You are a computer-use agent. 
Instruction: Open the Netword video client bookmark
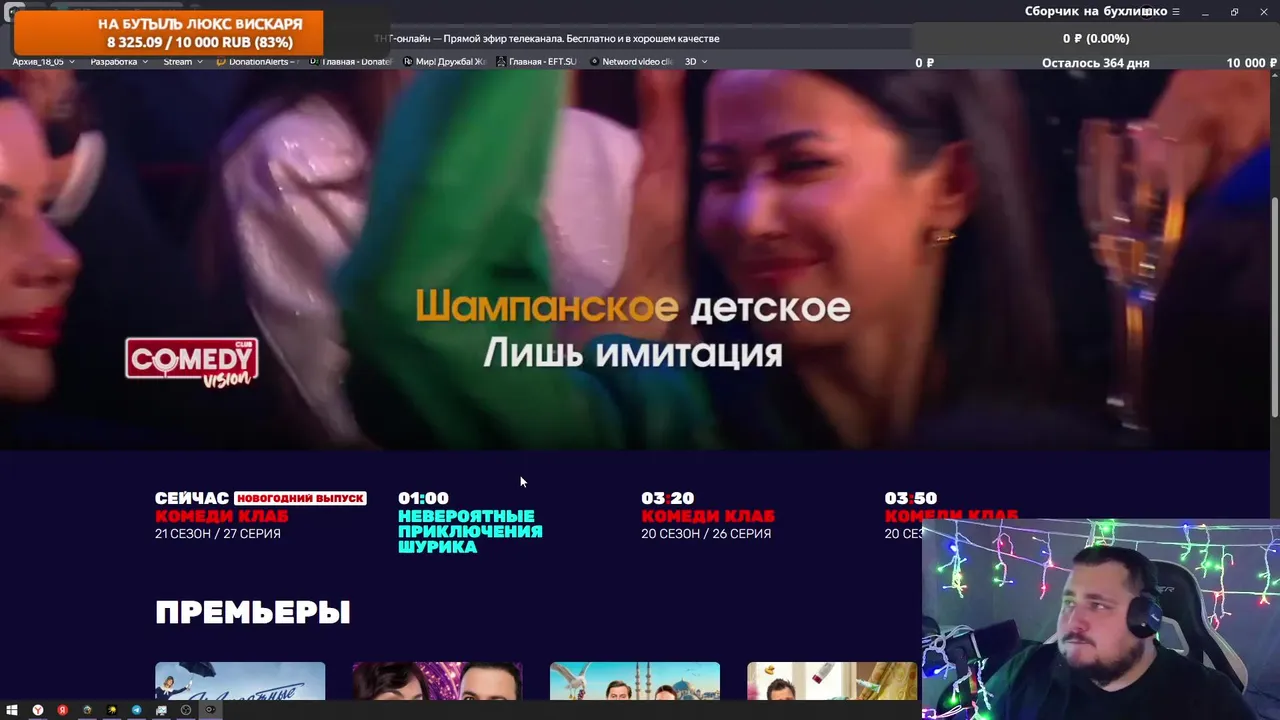pos(632,62)
